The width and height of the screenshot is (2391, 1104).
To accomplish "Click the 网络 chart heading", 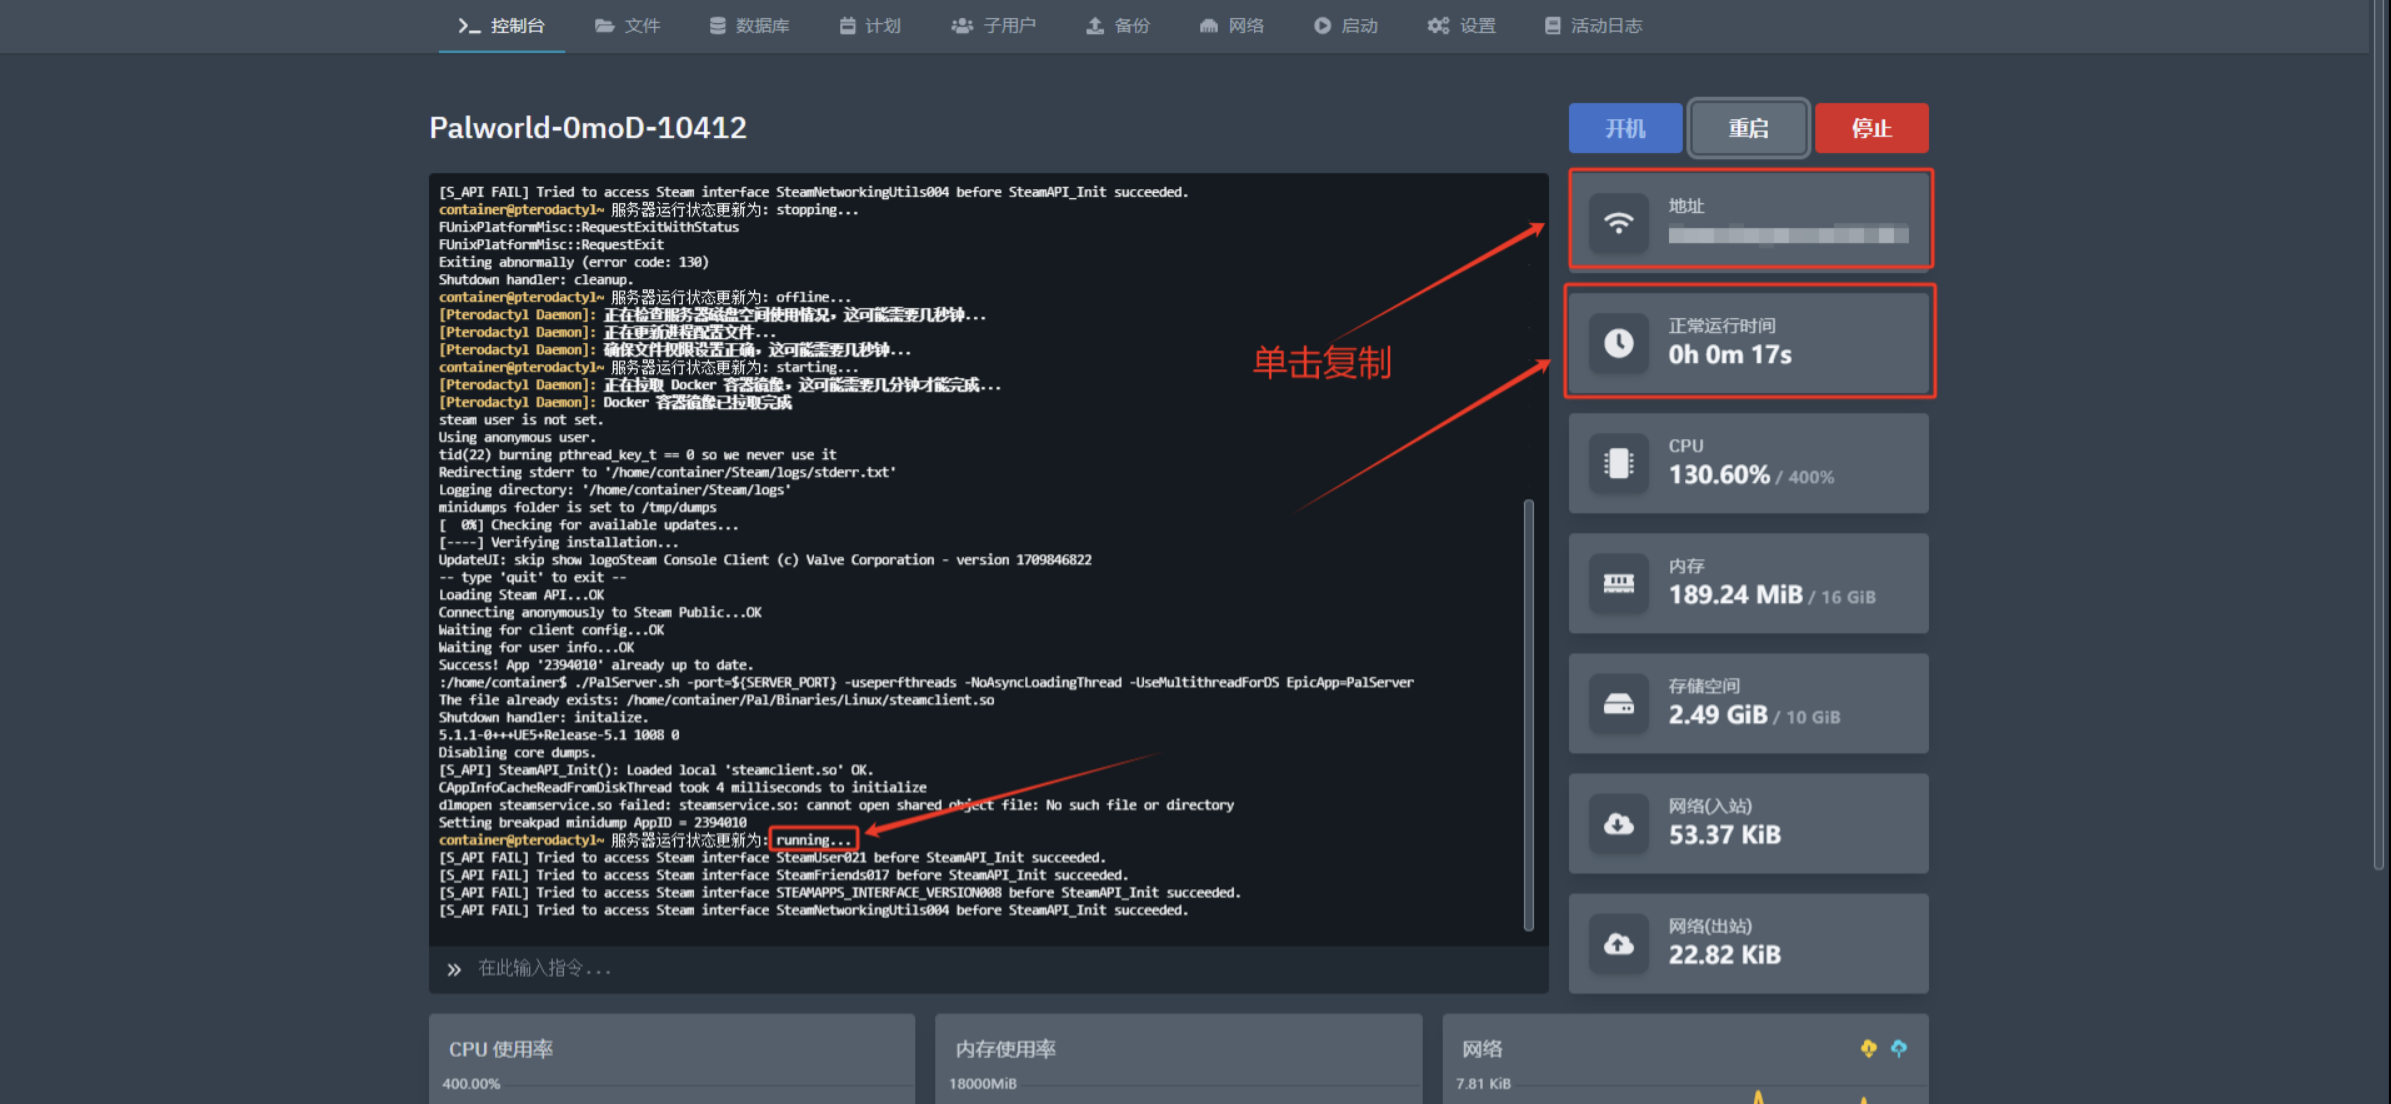I will click(1482, 1049).
